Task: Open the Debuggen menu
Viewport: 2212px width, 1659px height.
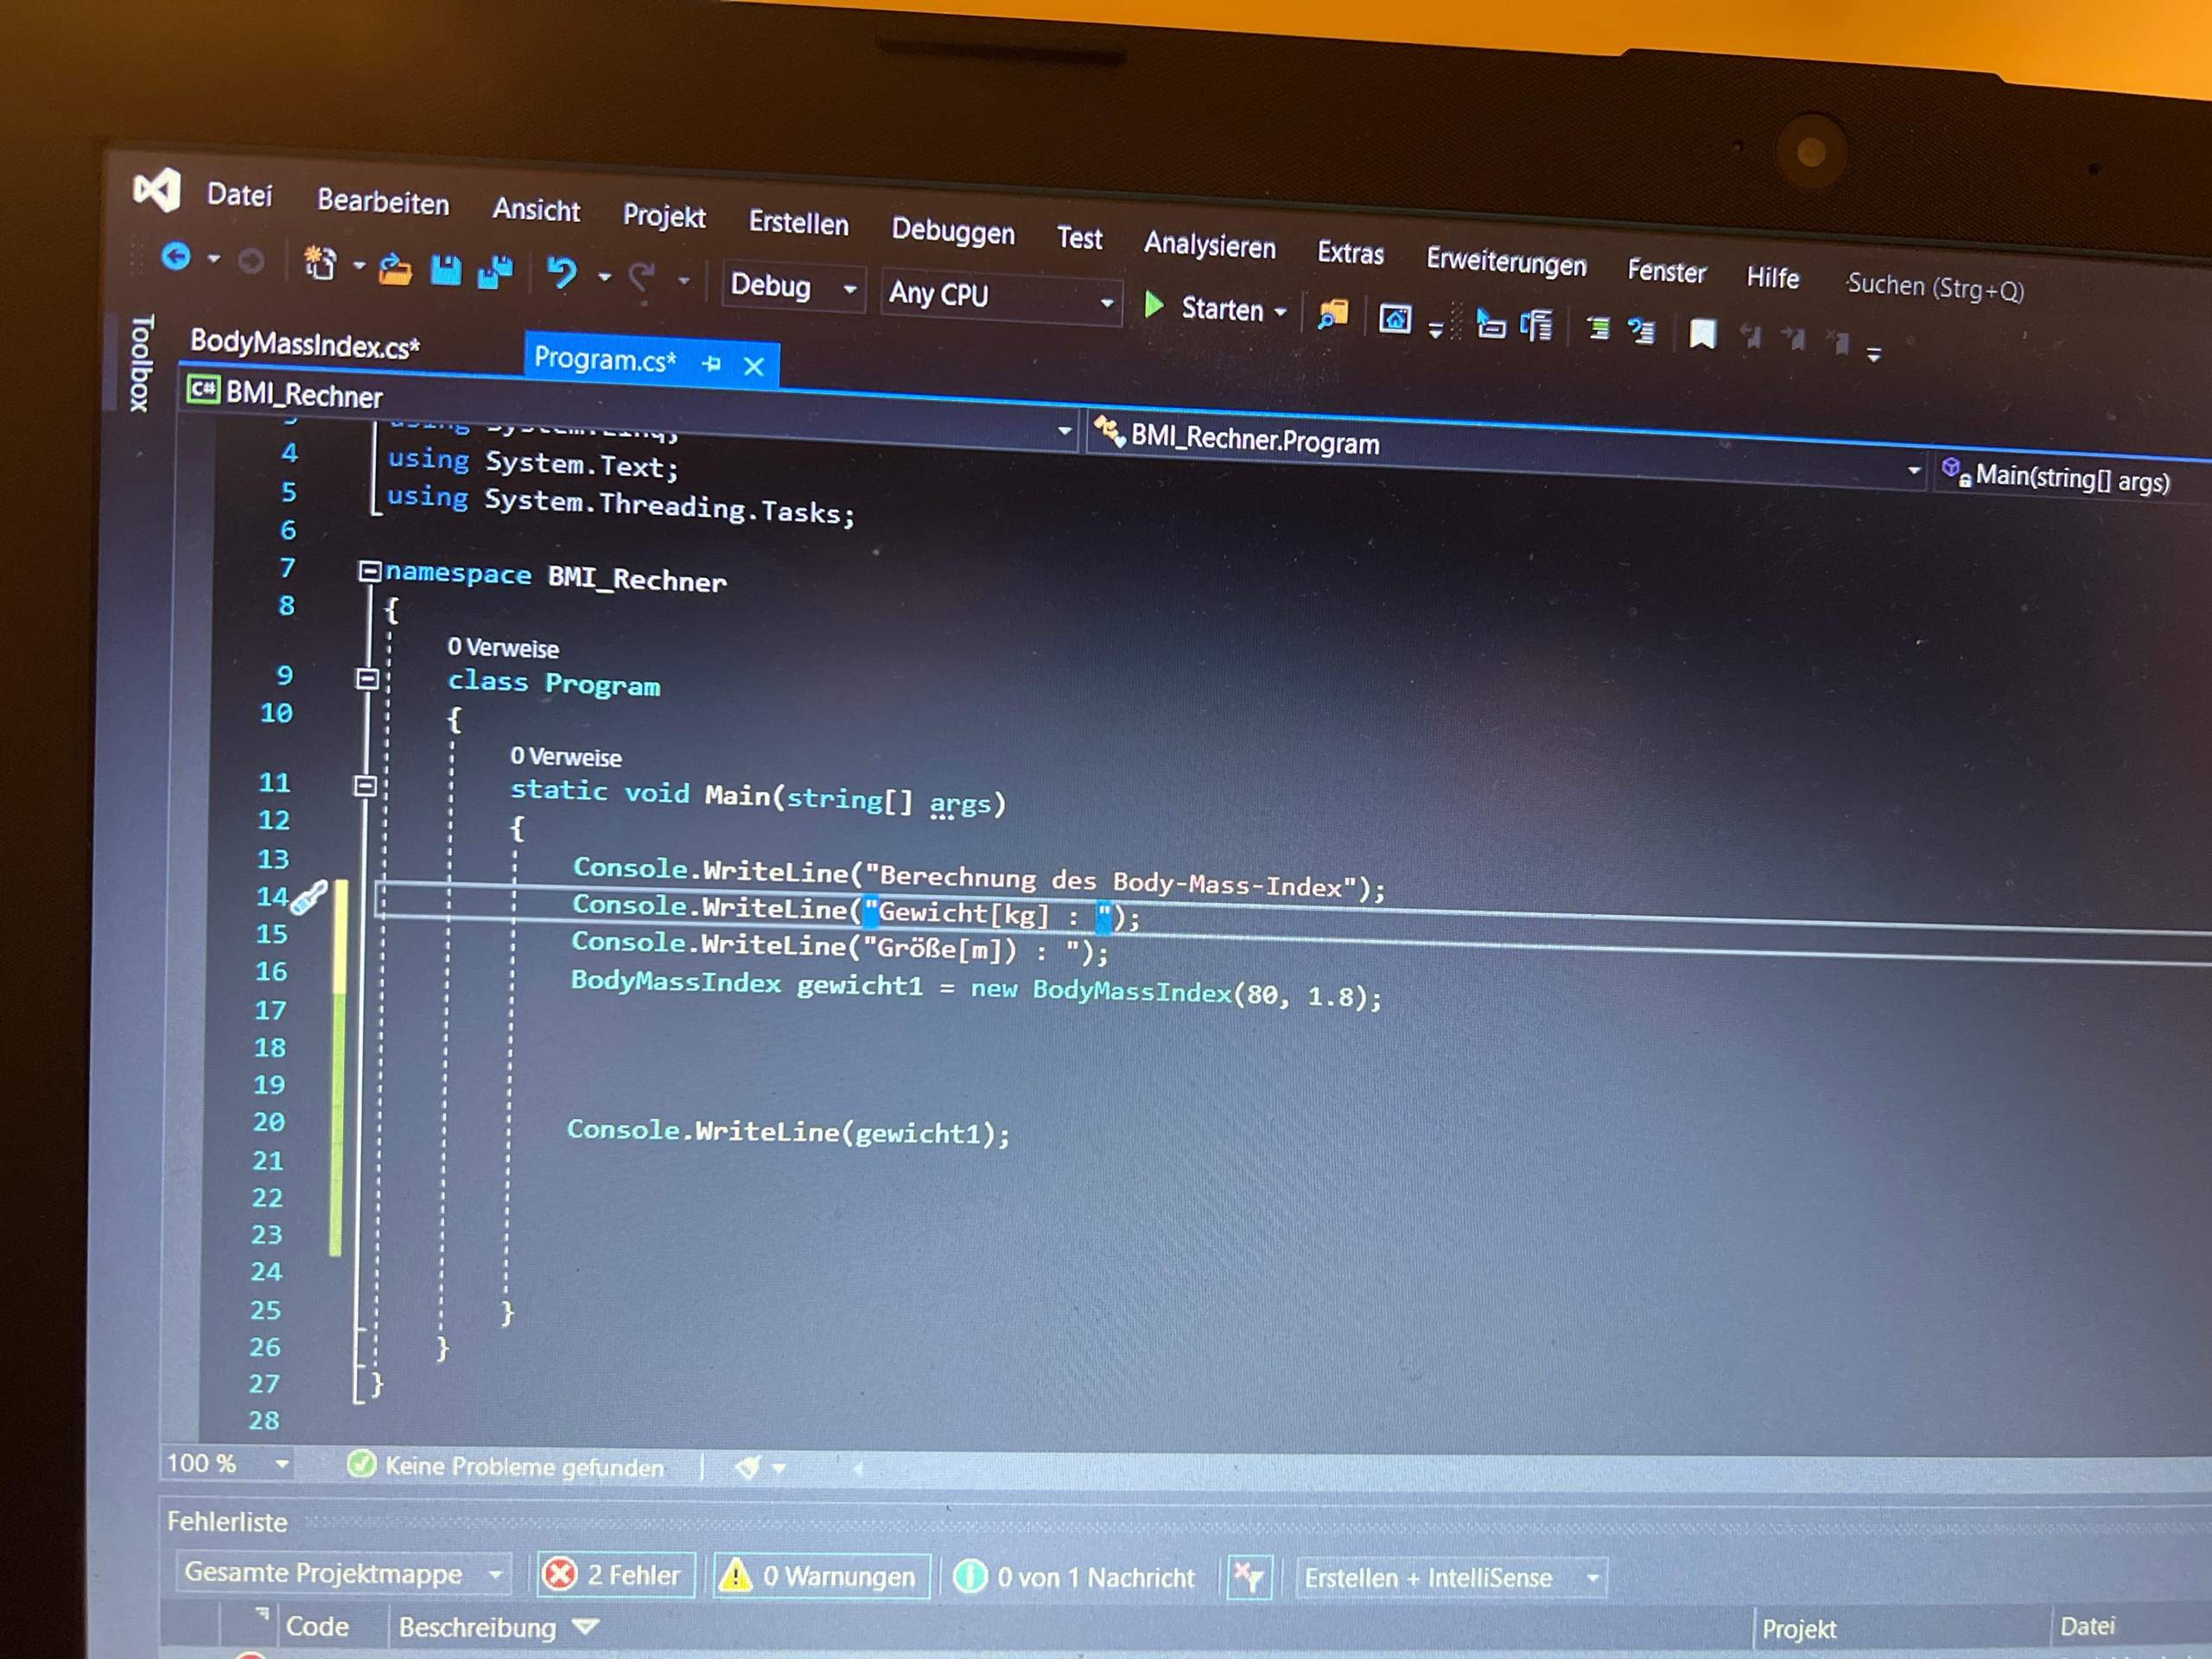Action: 951,233
